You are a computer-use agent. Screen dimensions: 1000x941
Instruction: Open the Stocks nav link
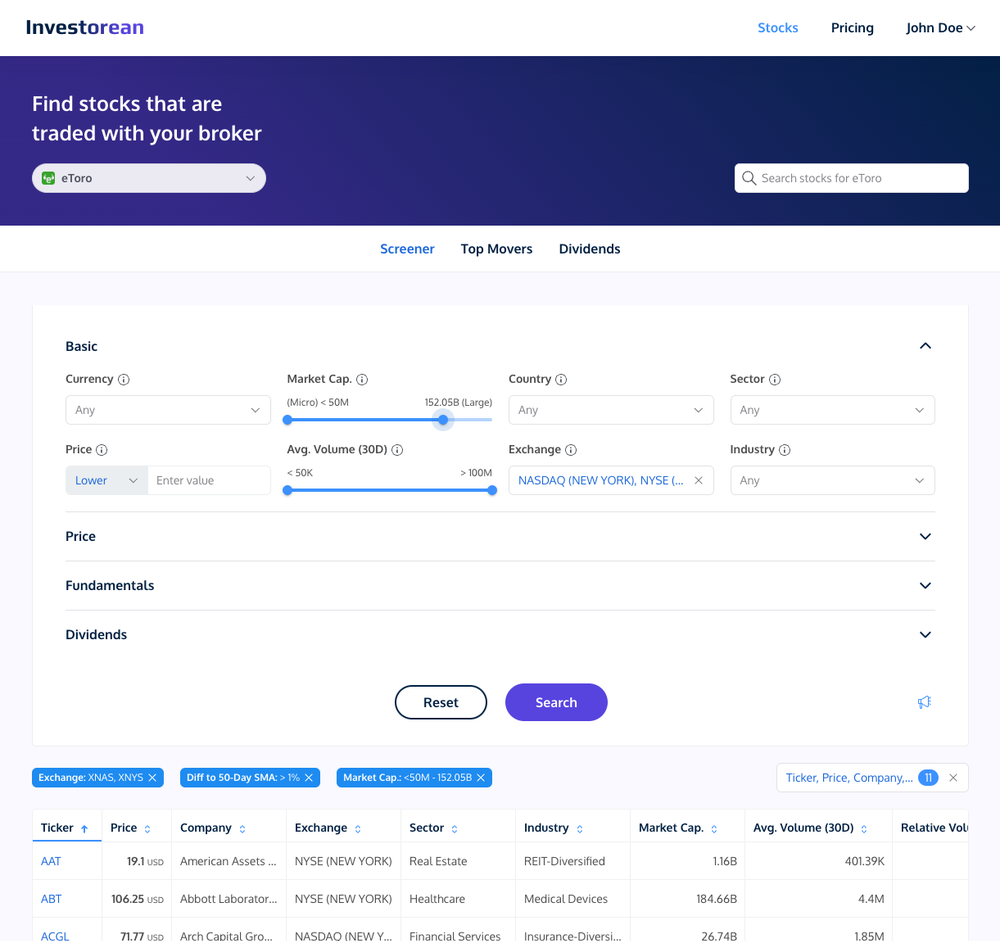click(777, 27)
